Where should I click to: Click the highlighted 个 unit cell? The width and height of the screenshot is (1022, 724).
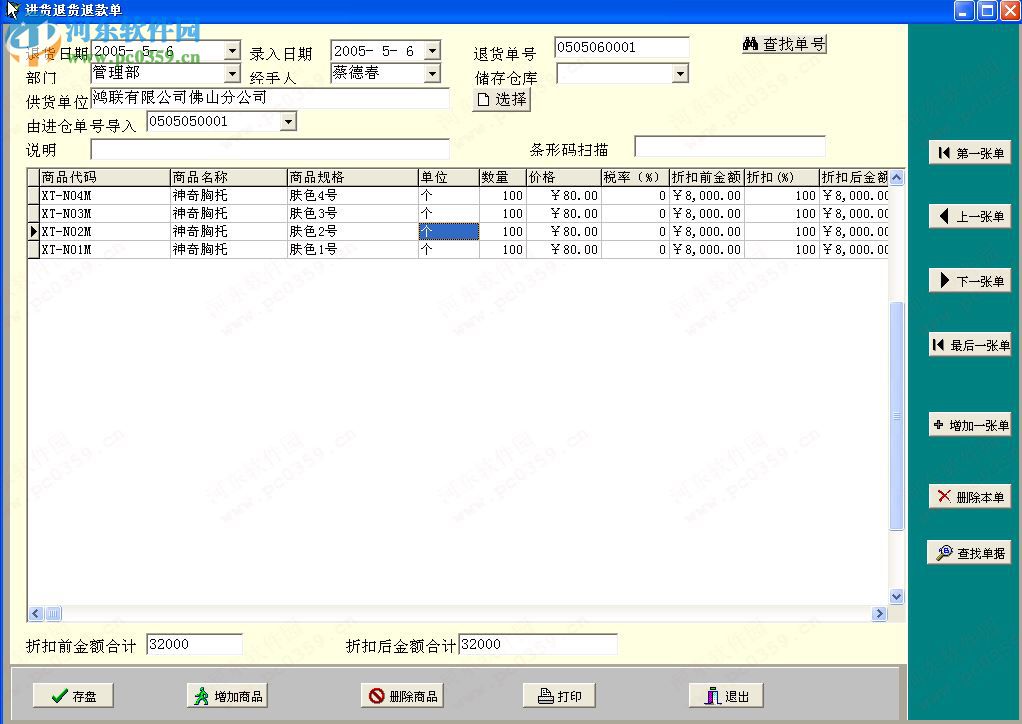point(448,231)
